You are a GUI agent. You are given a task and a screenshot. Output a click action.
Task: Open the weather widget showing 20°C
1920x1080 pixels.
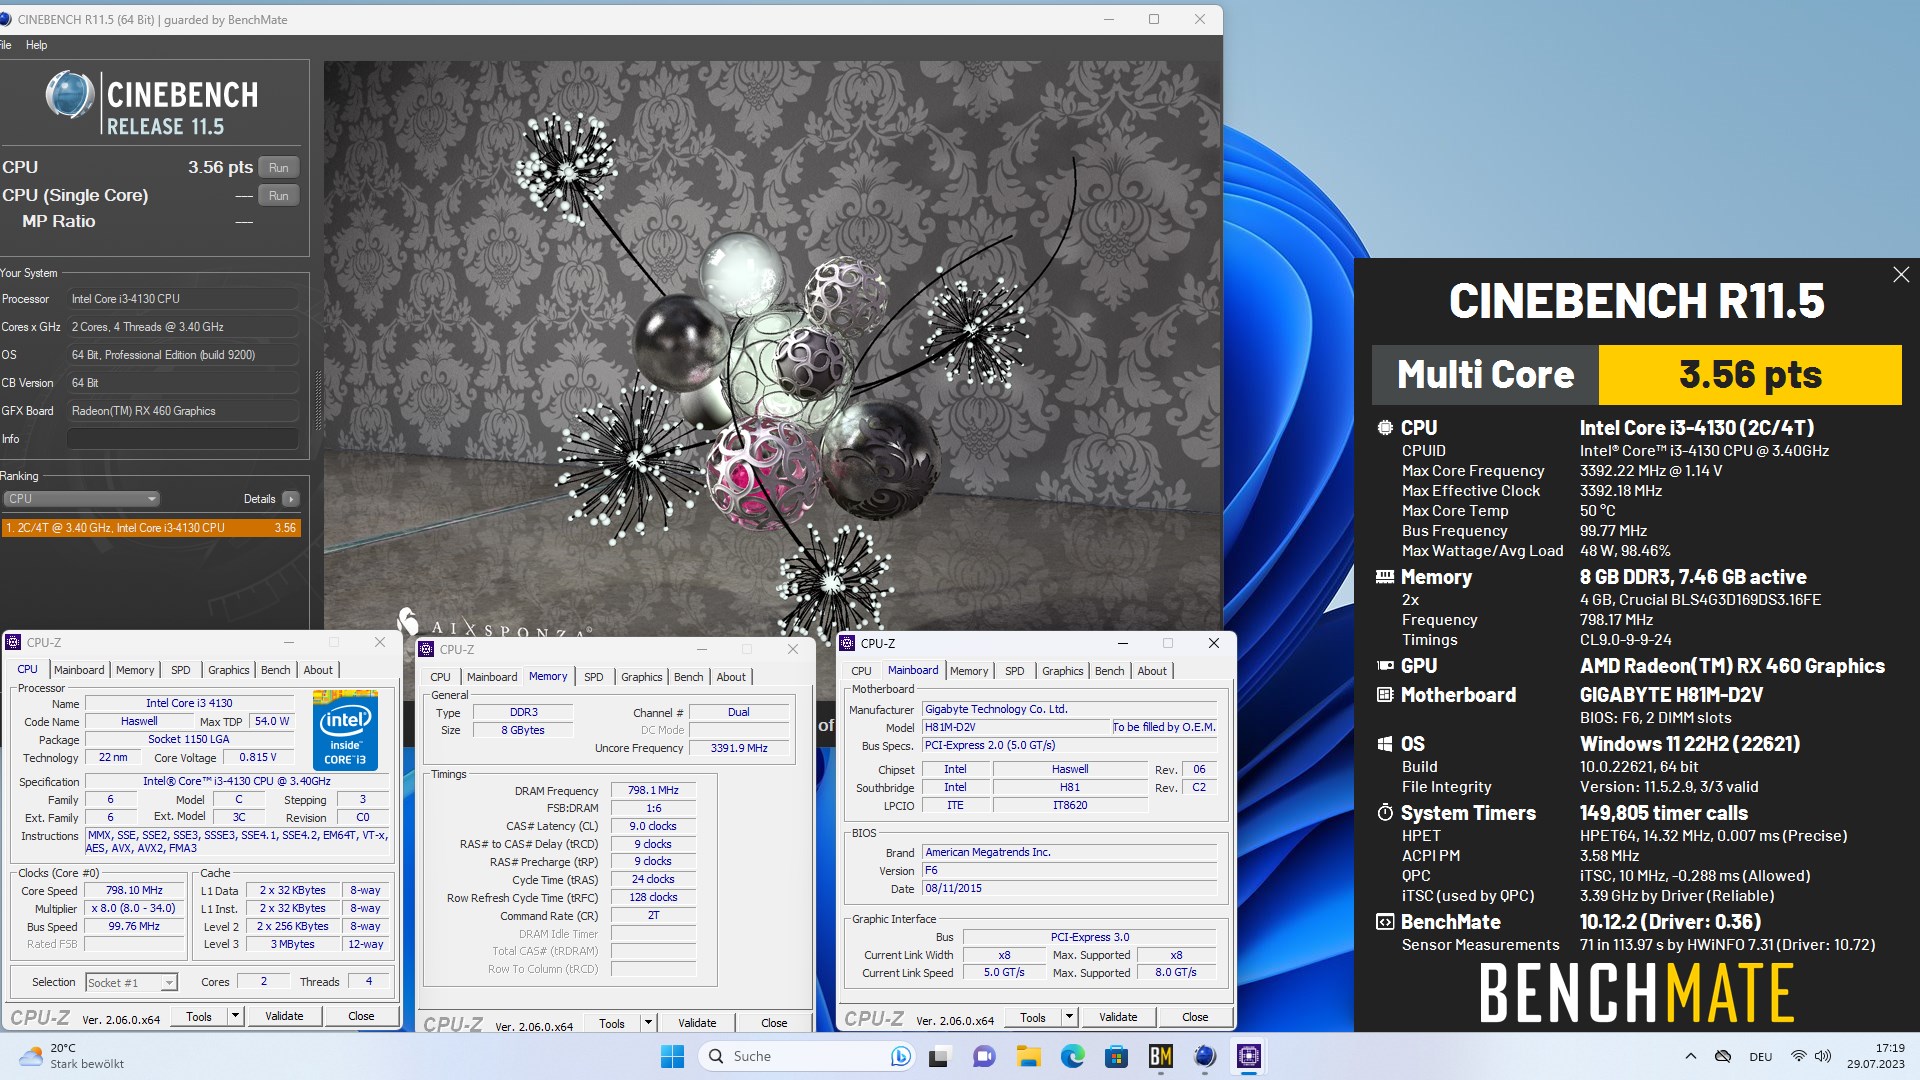[70, 1057]
